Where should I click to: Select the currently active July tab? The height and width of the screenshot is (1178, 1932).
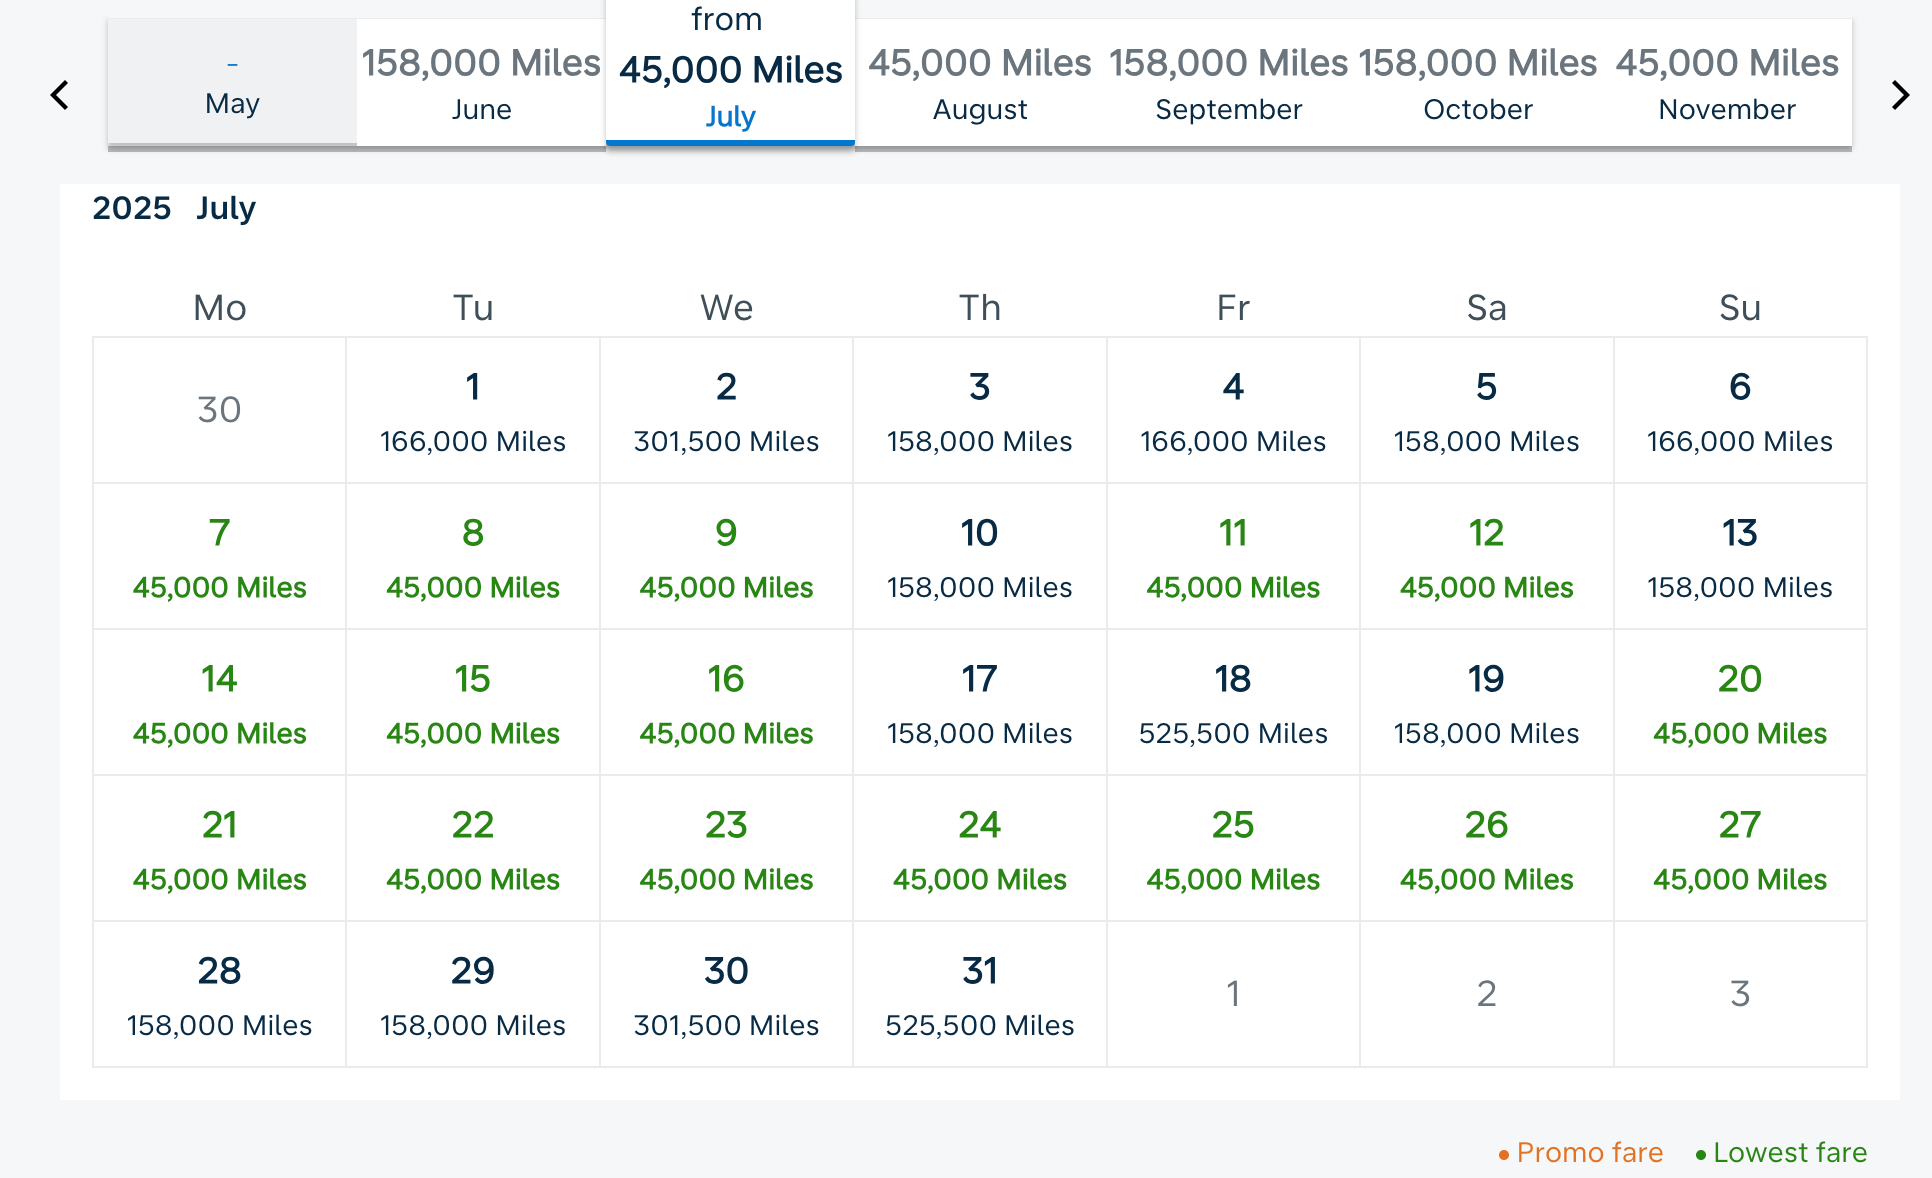730,76
